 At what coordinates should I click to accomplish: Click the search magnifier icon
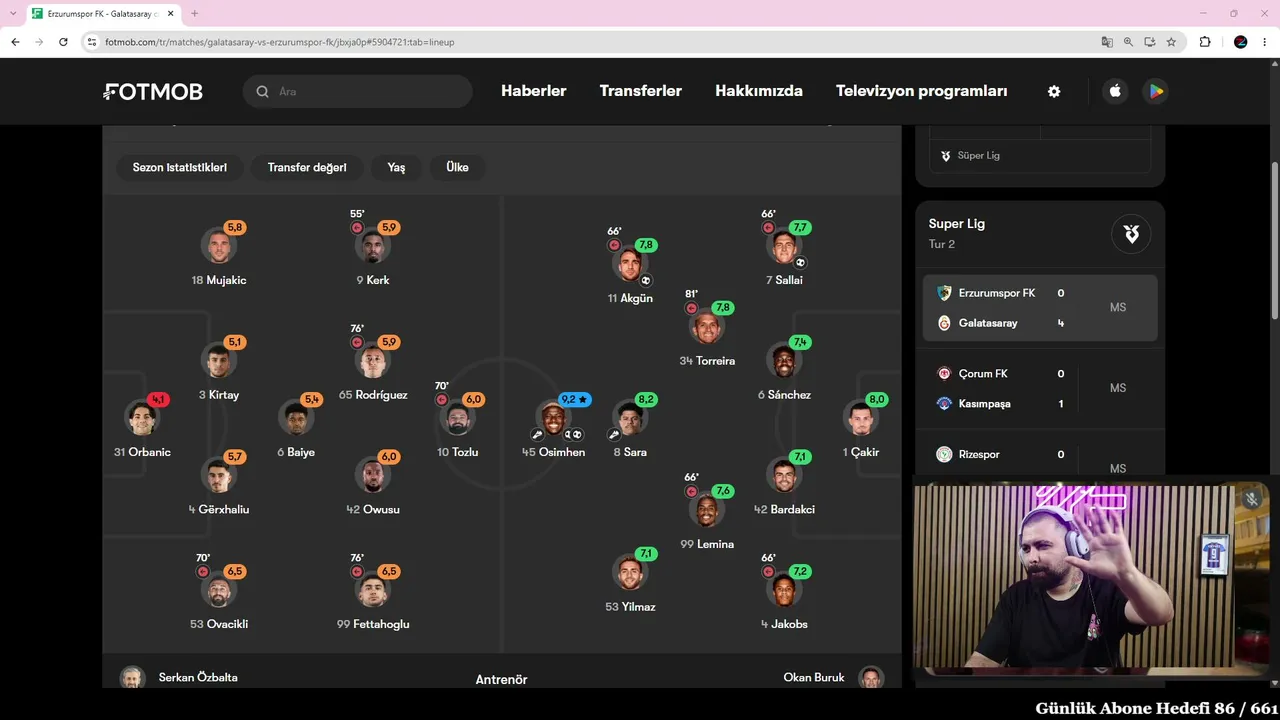pos(262,92)
